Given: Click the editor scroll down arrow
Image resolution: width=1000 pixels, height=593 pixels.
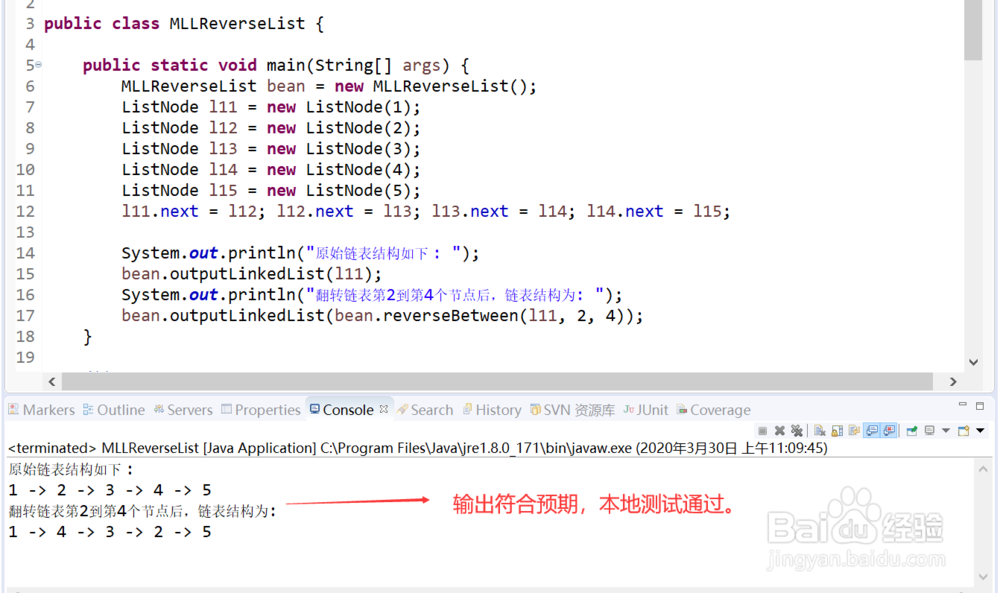Looking at the screenshot, I should 973,362.
